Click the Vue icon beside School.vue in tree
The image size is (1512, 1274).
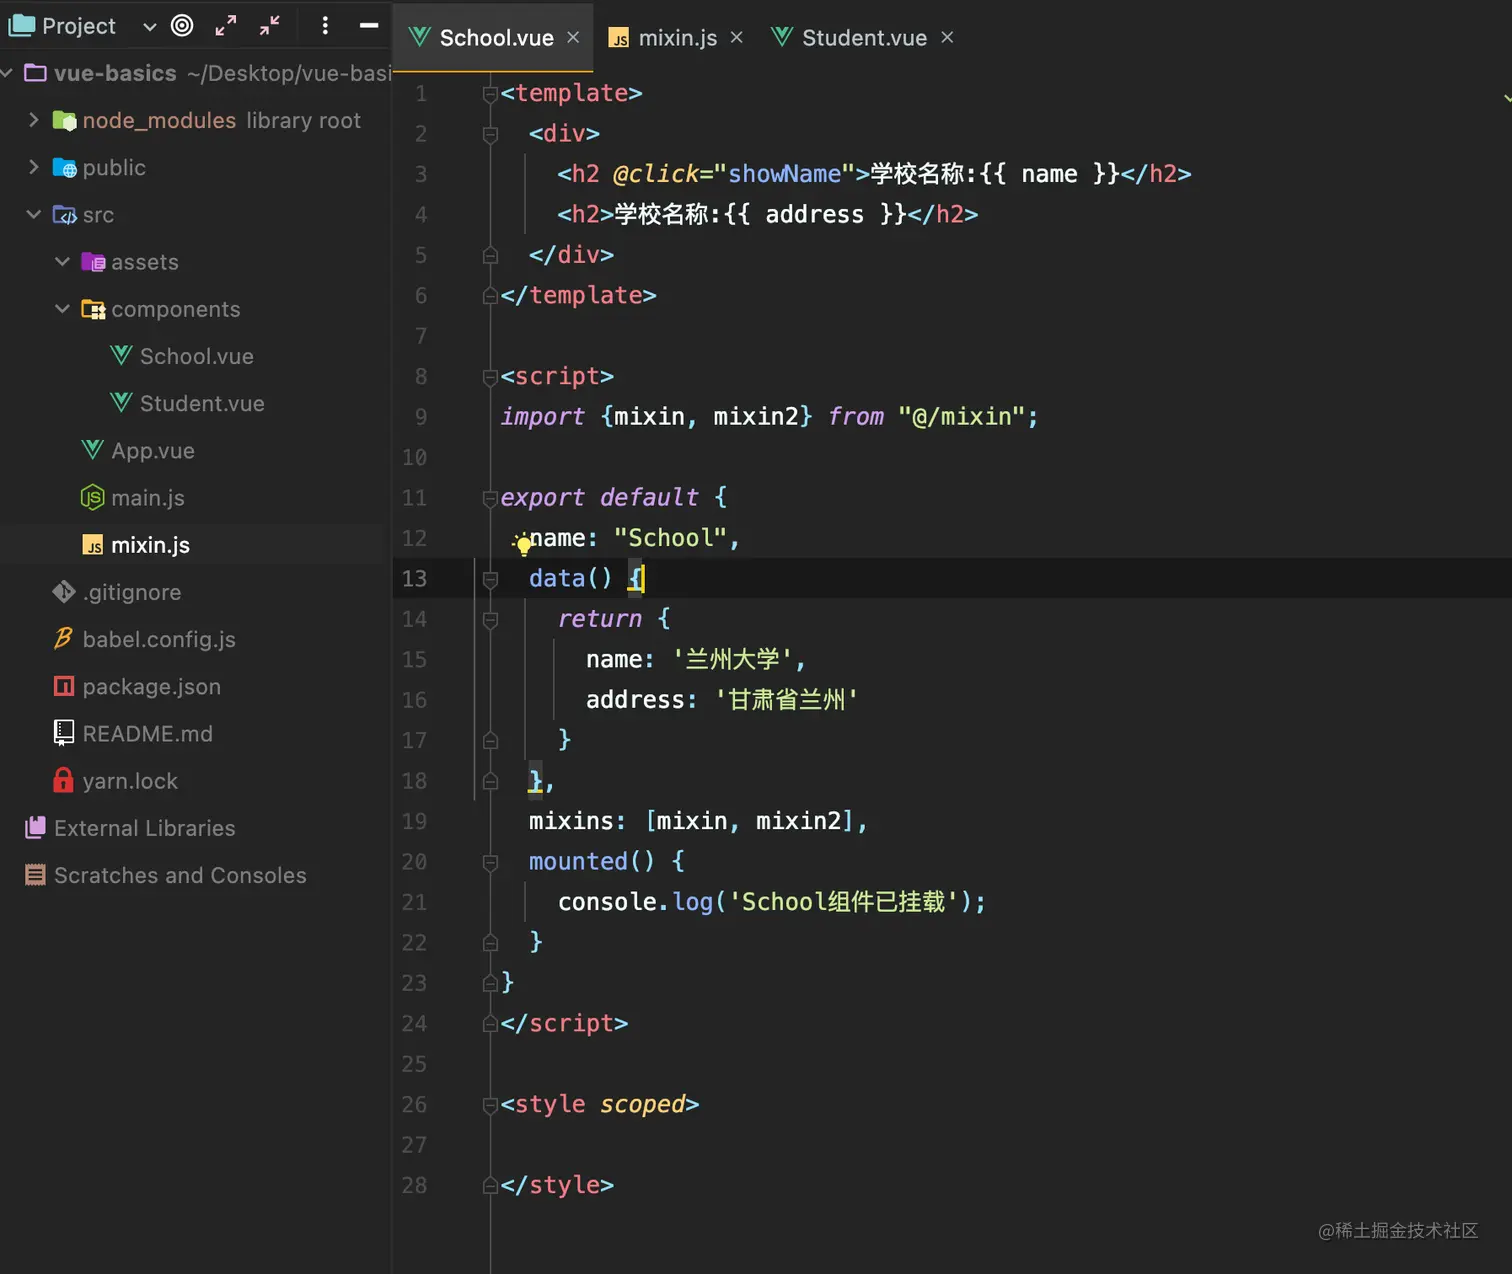coord(121,355)
